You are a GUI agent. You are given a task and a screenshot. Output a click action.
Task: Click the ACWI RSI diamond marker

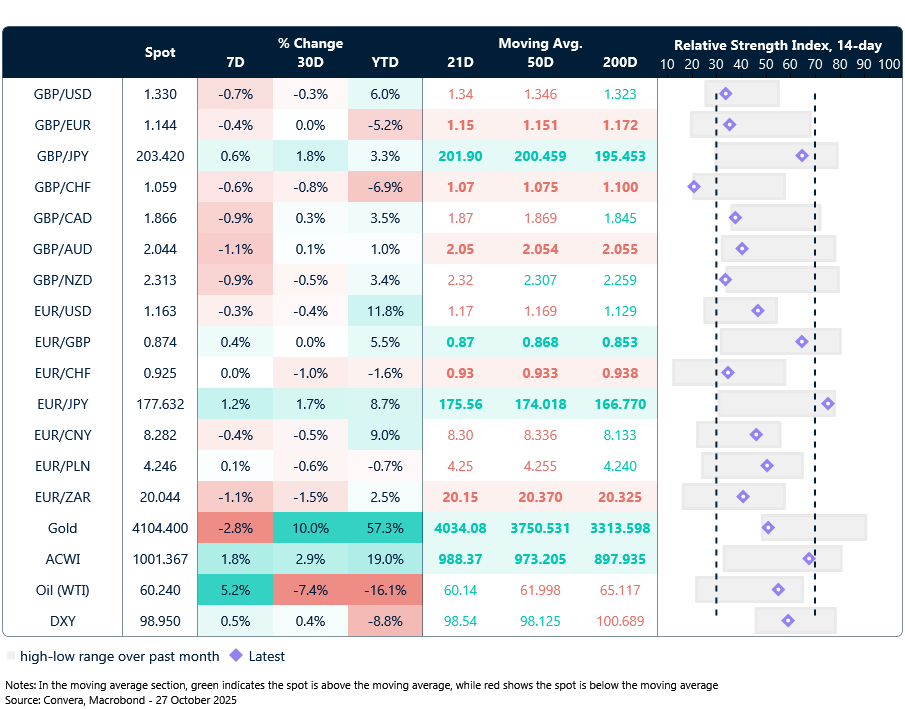[809, 559]
